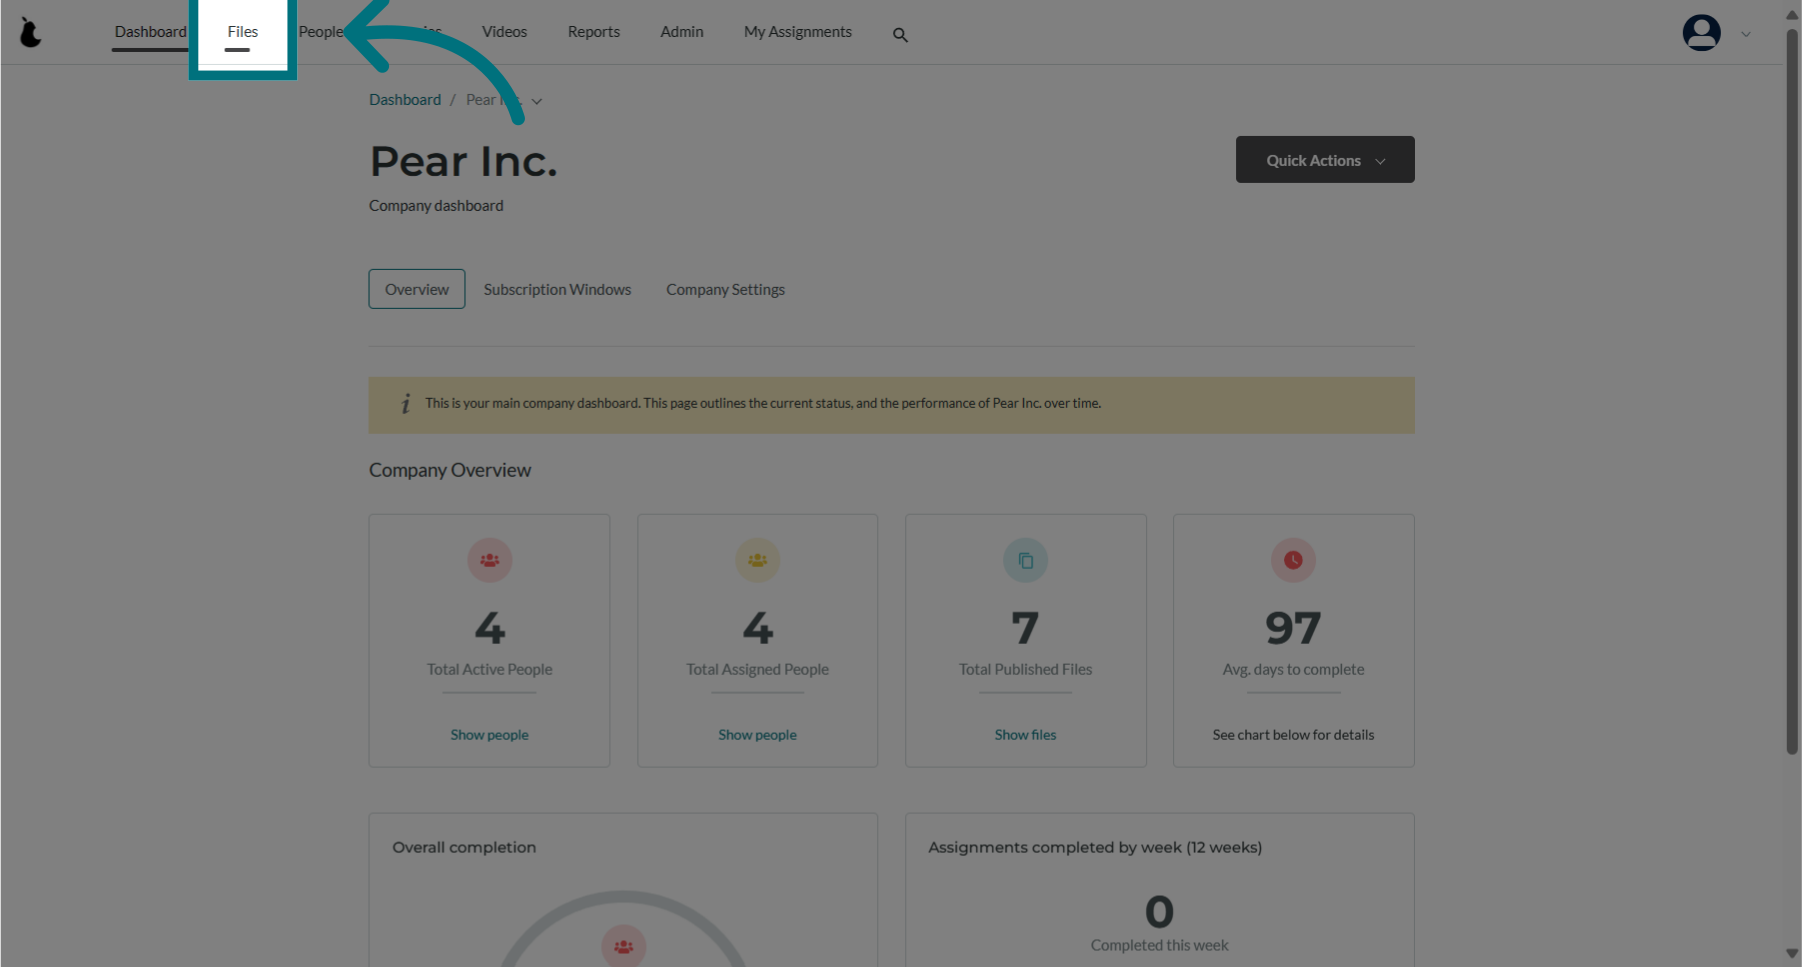Click the Total Active People icon
This screenshot has height=967, width=1802.
pyautogui.click(x=490, y=560)
